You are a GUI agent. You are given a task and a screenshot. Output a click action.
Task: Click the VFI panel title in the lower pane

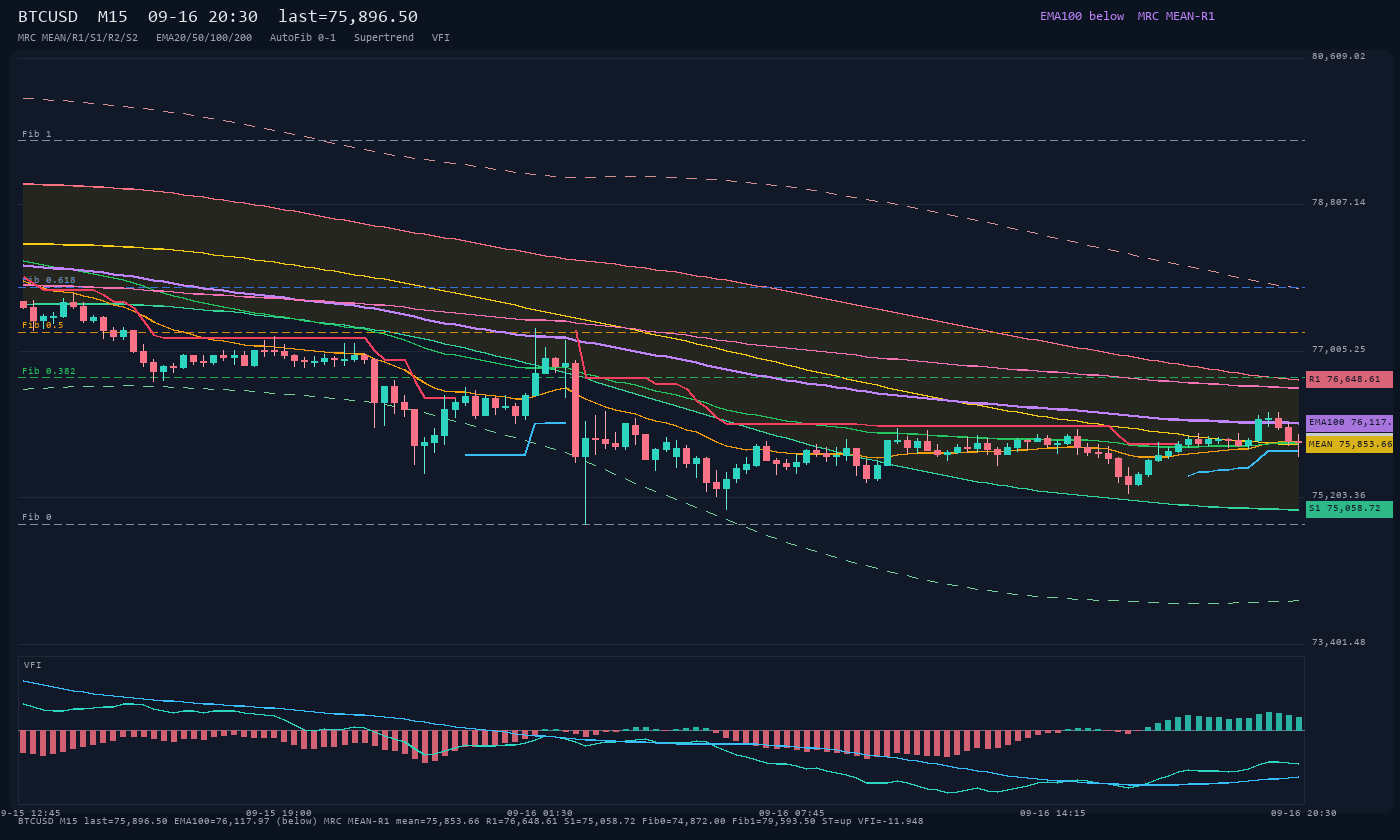click(x=33, y=665)
